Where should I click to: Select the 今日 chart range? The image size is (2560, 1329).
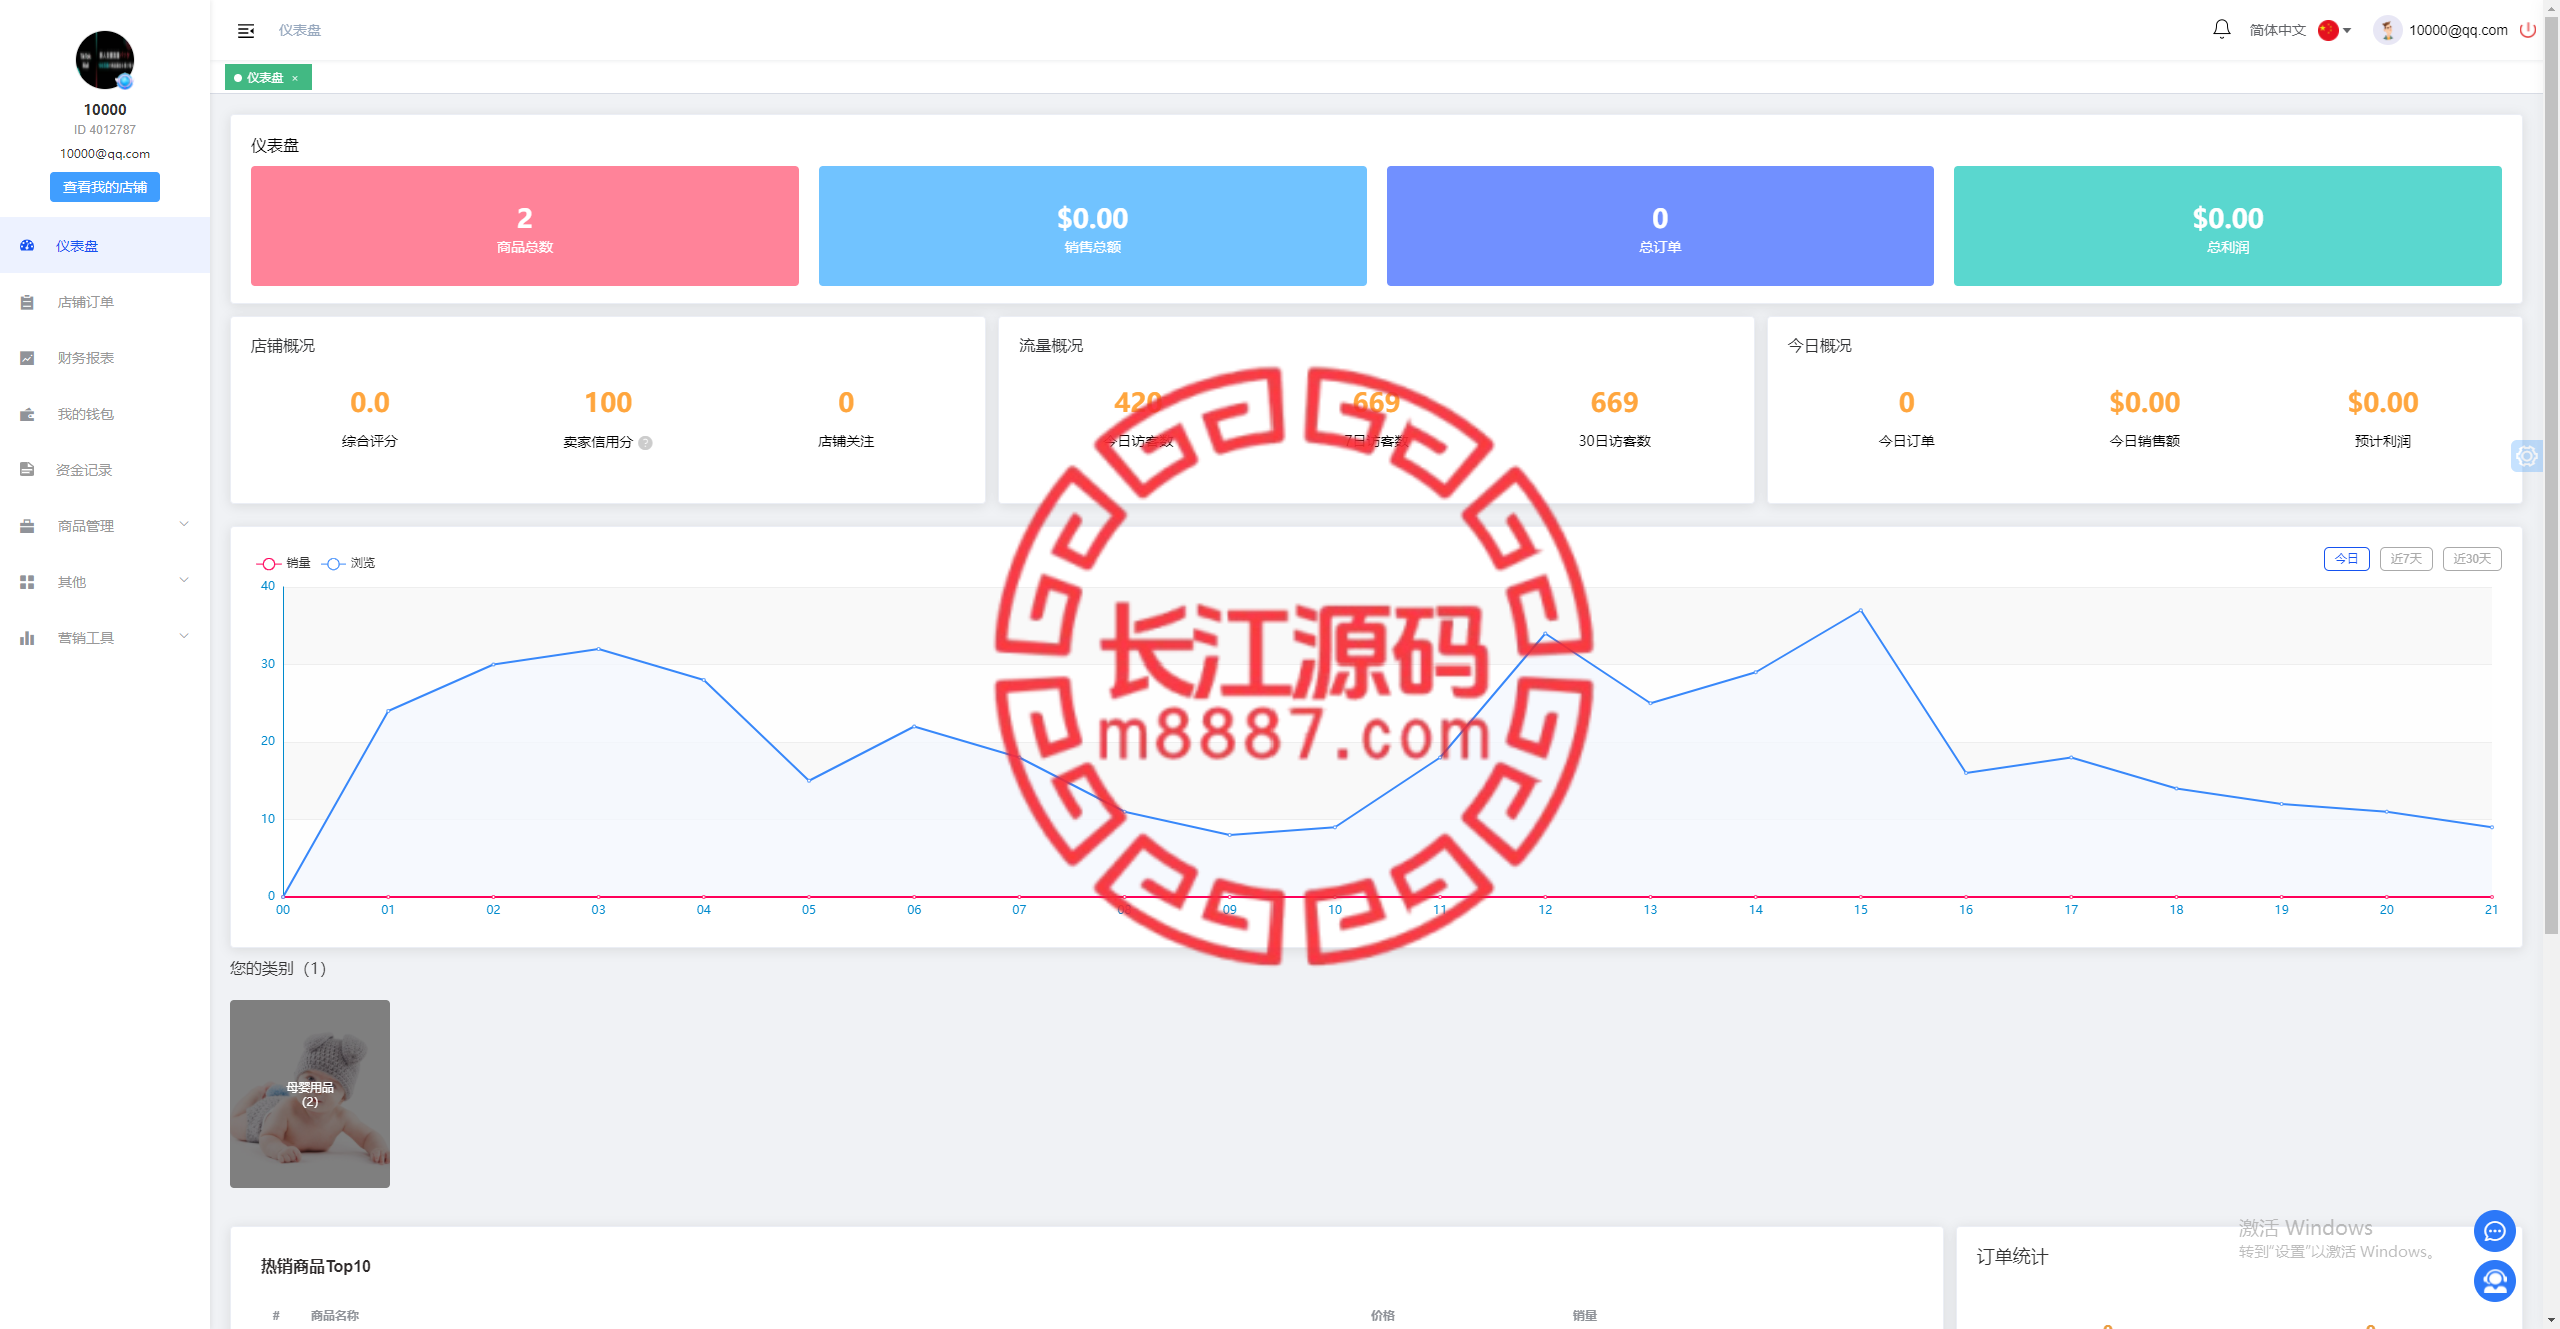(2346, 559)
